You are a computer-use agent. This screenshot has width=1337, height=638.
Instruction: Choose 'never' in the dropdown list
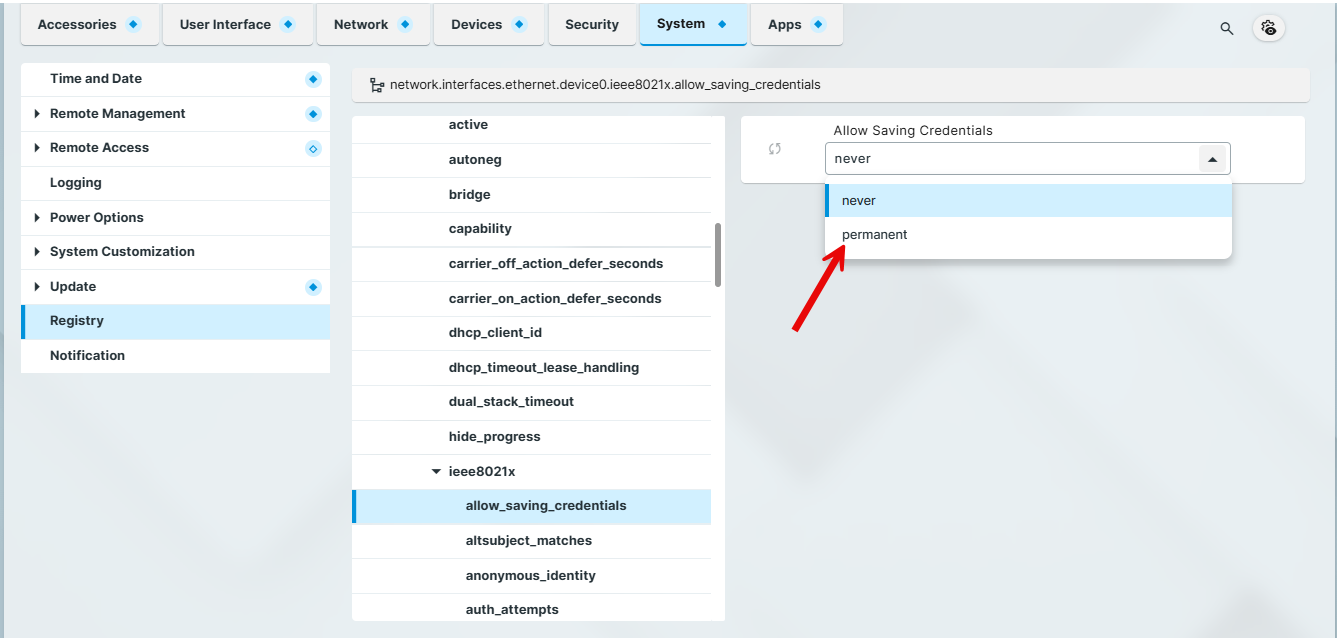coord(859,200)
